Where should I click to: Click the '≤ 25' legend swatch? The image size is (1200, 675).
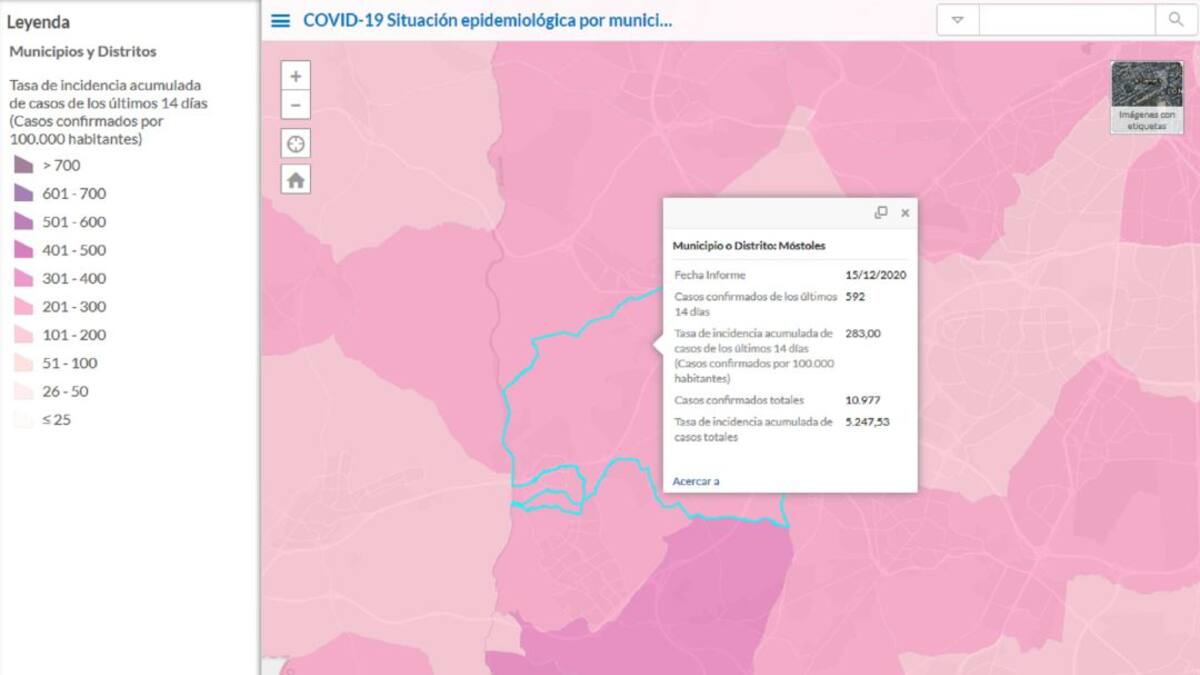(23, 420)
